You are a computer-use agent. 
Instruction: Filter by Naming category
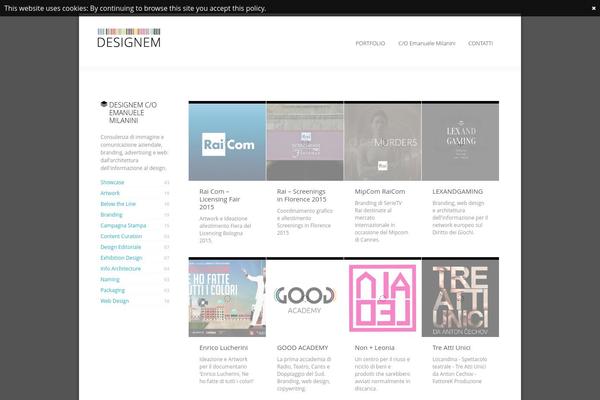pos(110,279)
